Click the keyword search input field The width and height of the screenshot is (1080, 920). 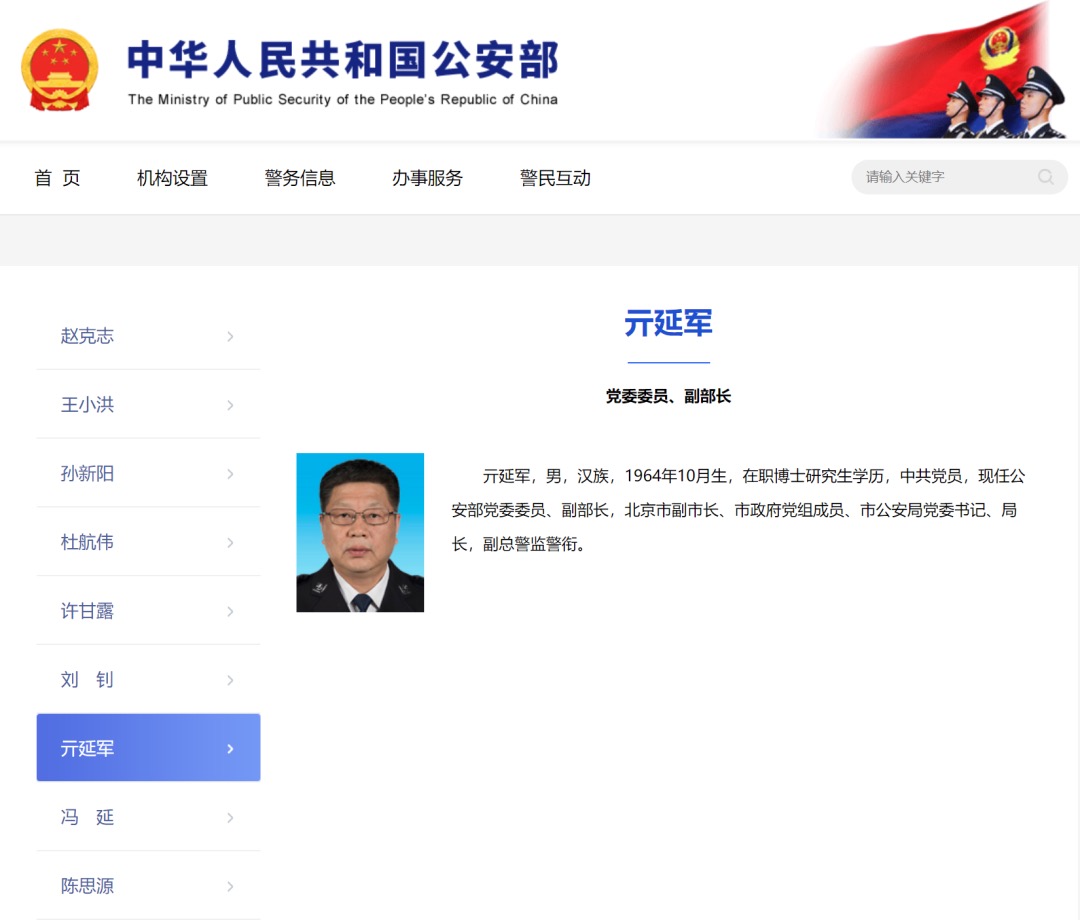click(x=959, y=177)
